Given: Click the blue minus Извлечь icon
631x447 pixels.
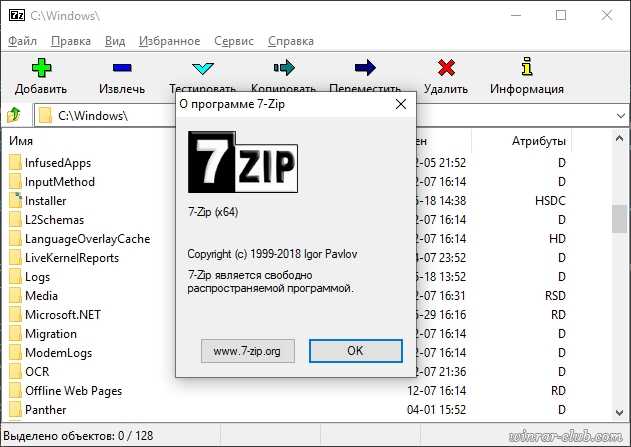Looking at the screenshot, I should point(122,68).
